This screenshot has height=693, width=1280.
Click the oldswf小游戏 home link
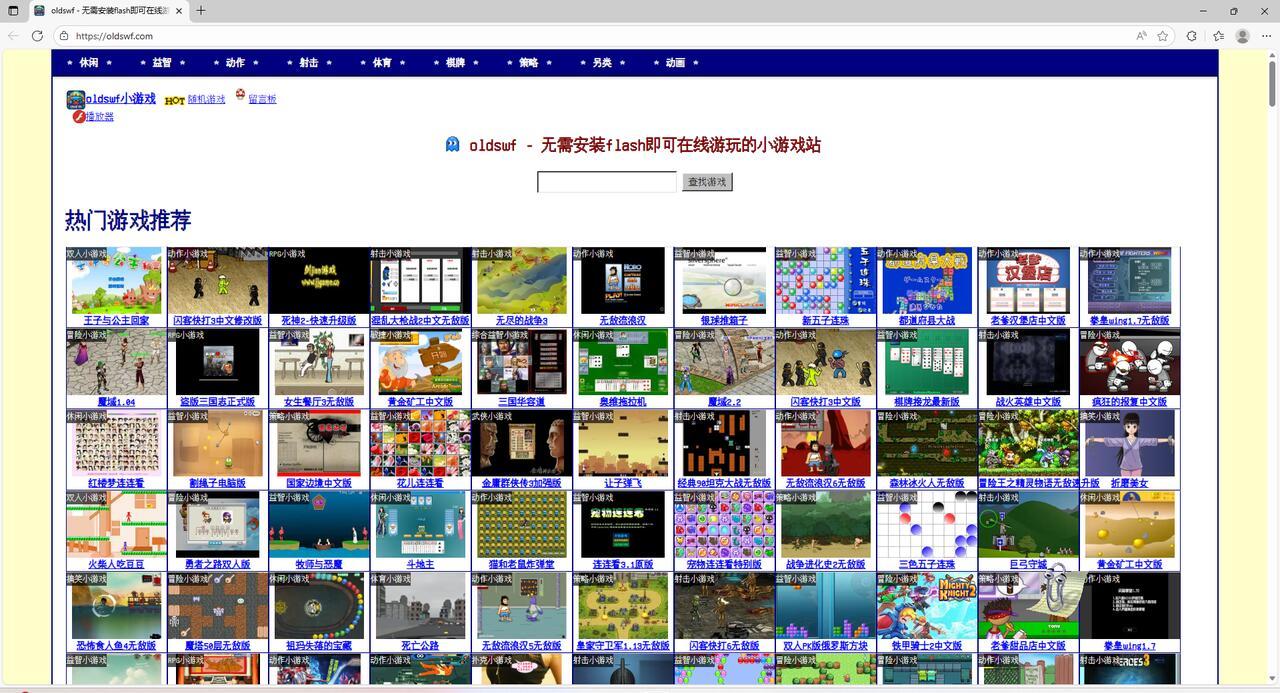click(x=121, y=99)
